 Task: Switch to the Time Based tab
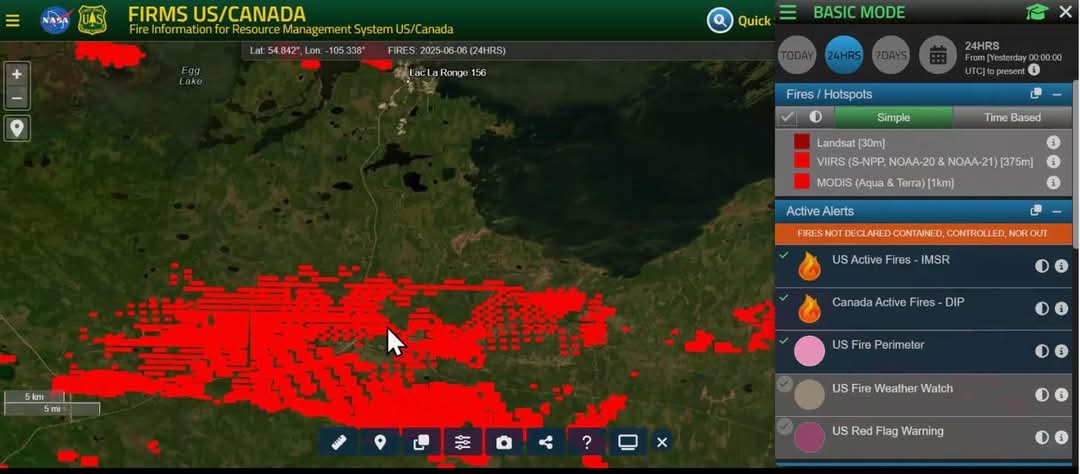coord(1012,118)
